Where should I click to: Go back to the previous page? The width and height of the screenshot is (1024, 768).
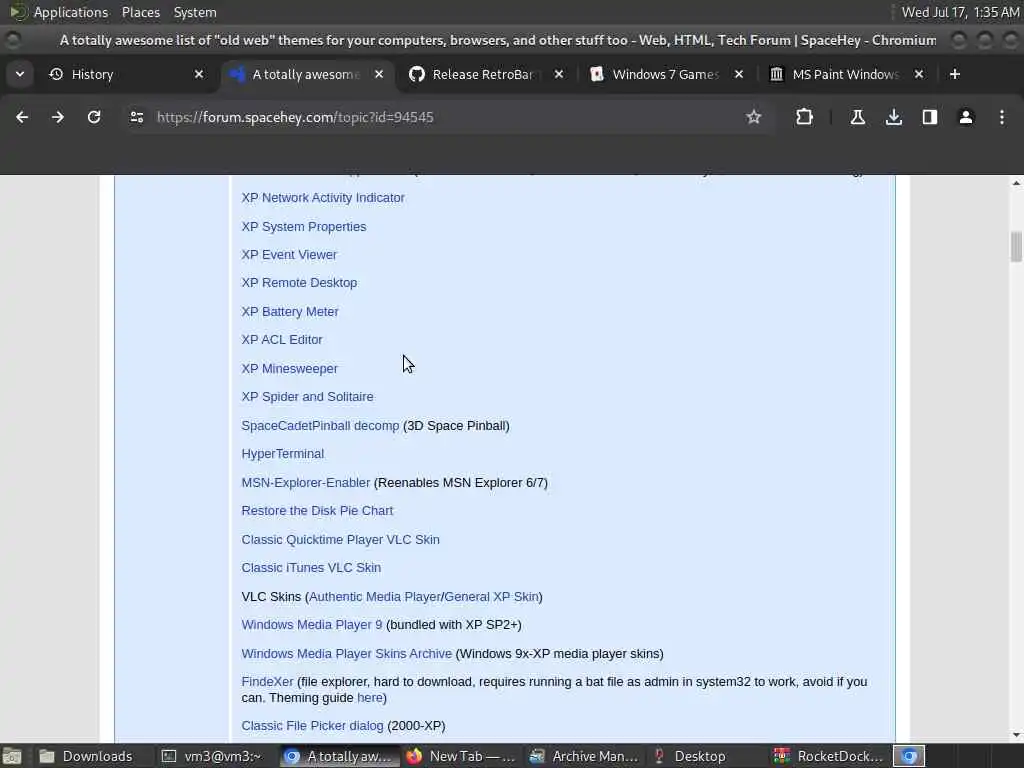[x=22, y=117]
